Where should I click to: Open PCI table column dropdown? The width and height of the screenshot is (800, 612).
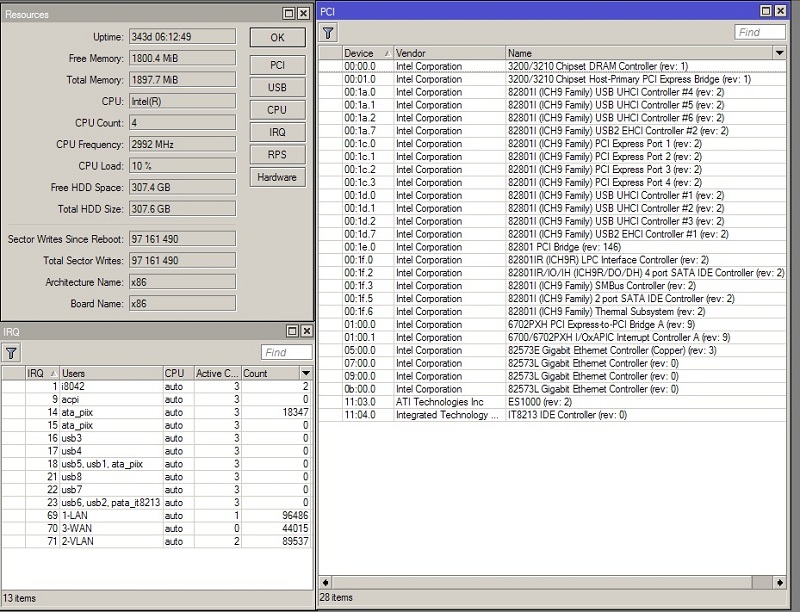[780, 53]
